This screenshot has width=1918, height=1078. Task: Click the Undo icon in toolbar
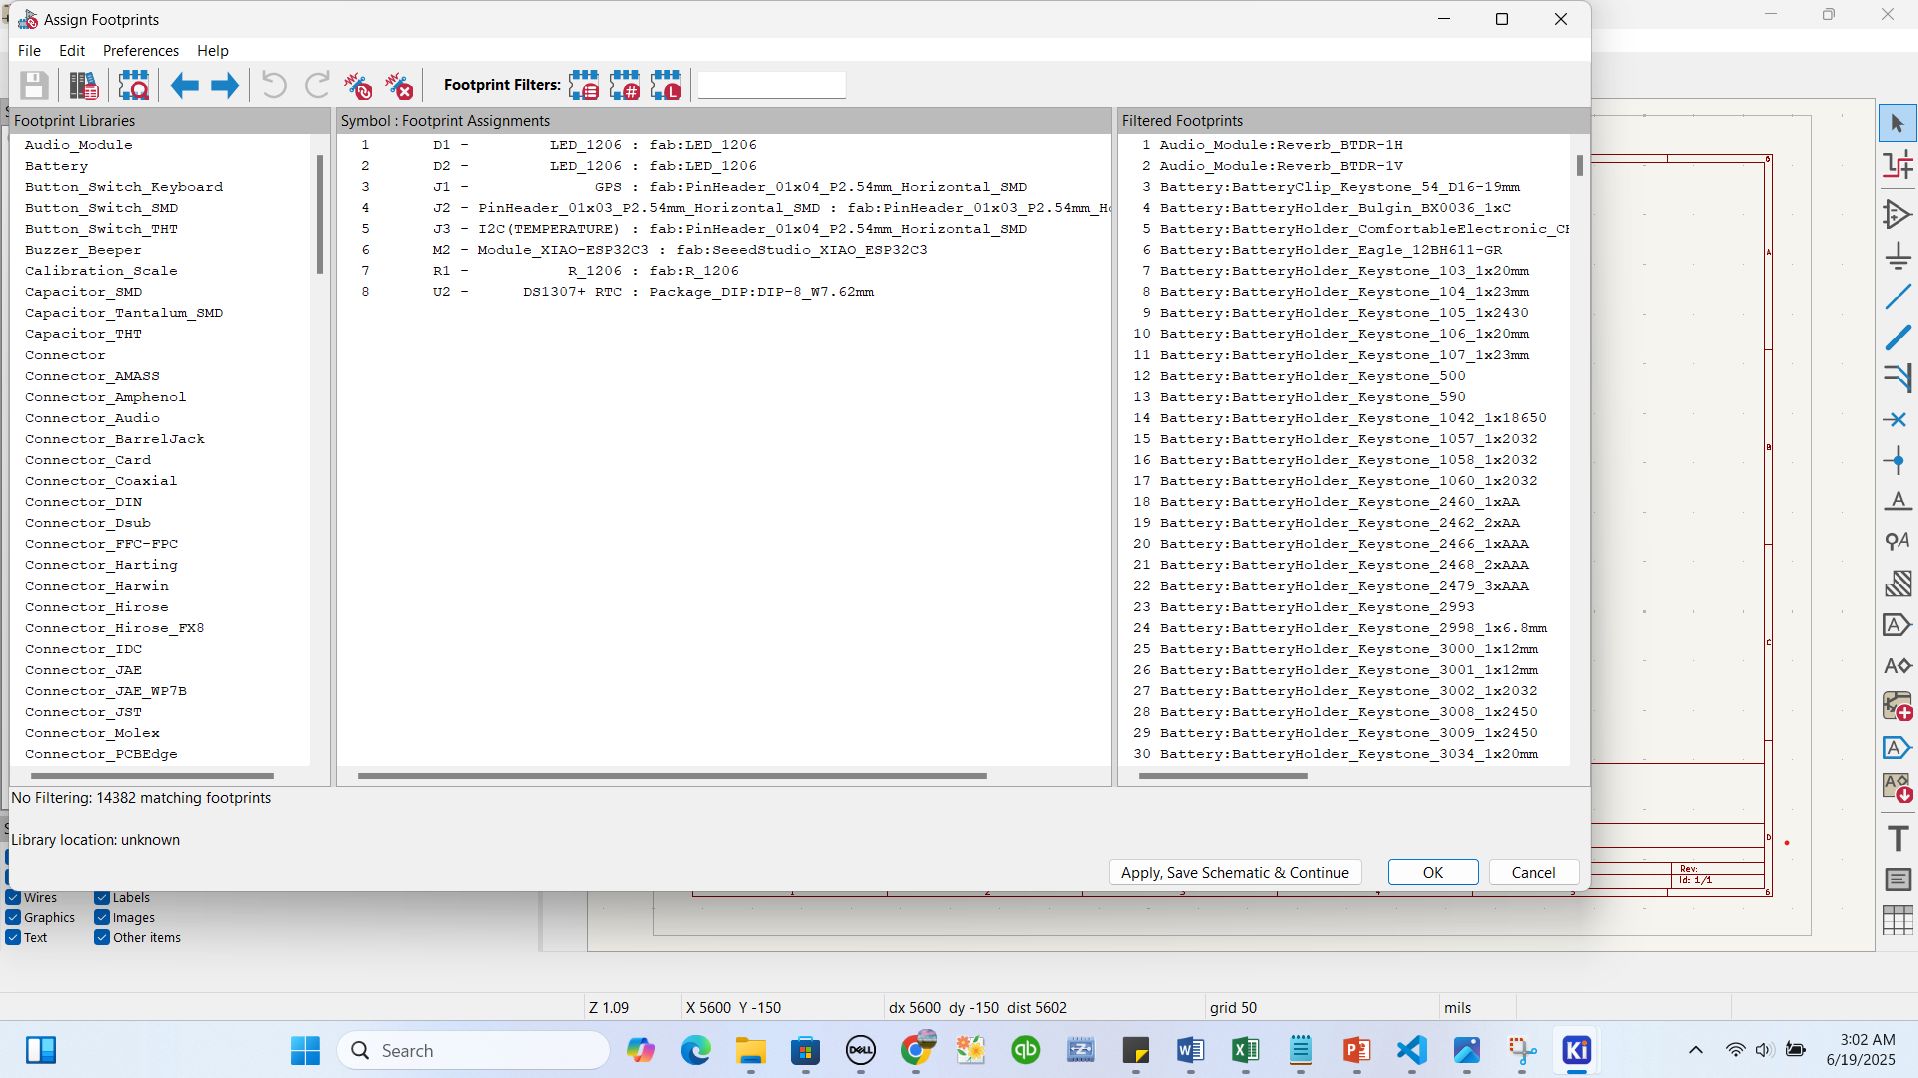pyautogui.click(x=274, y=86)
